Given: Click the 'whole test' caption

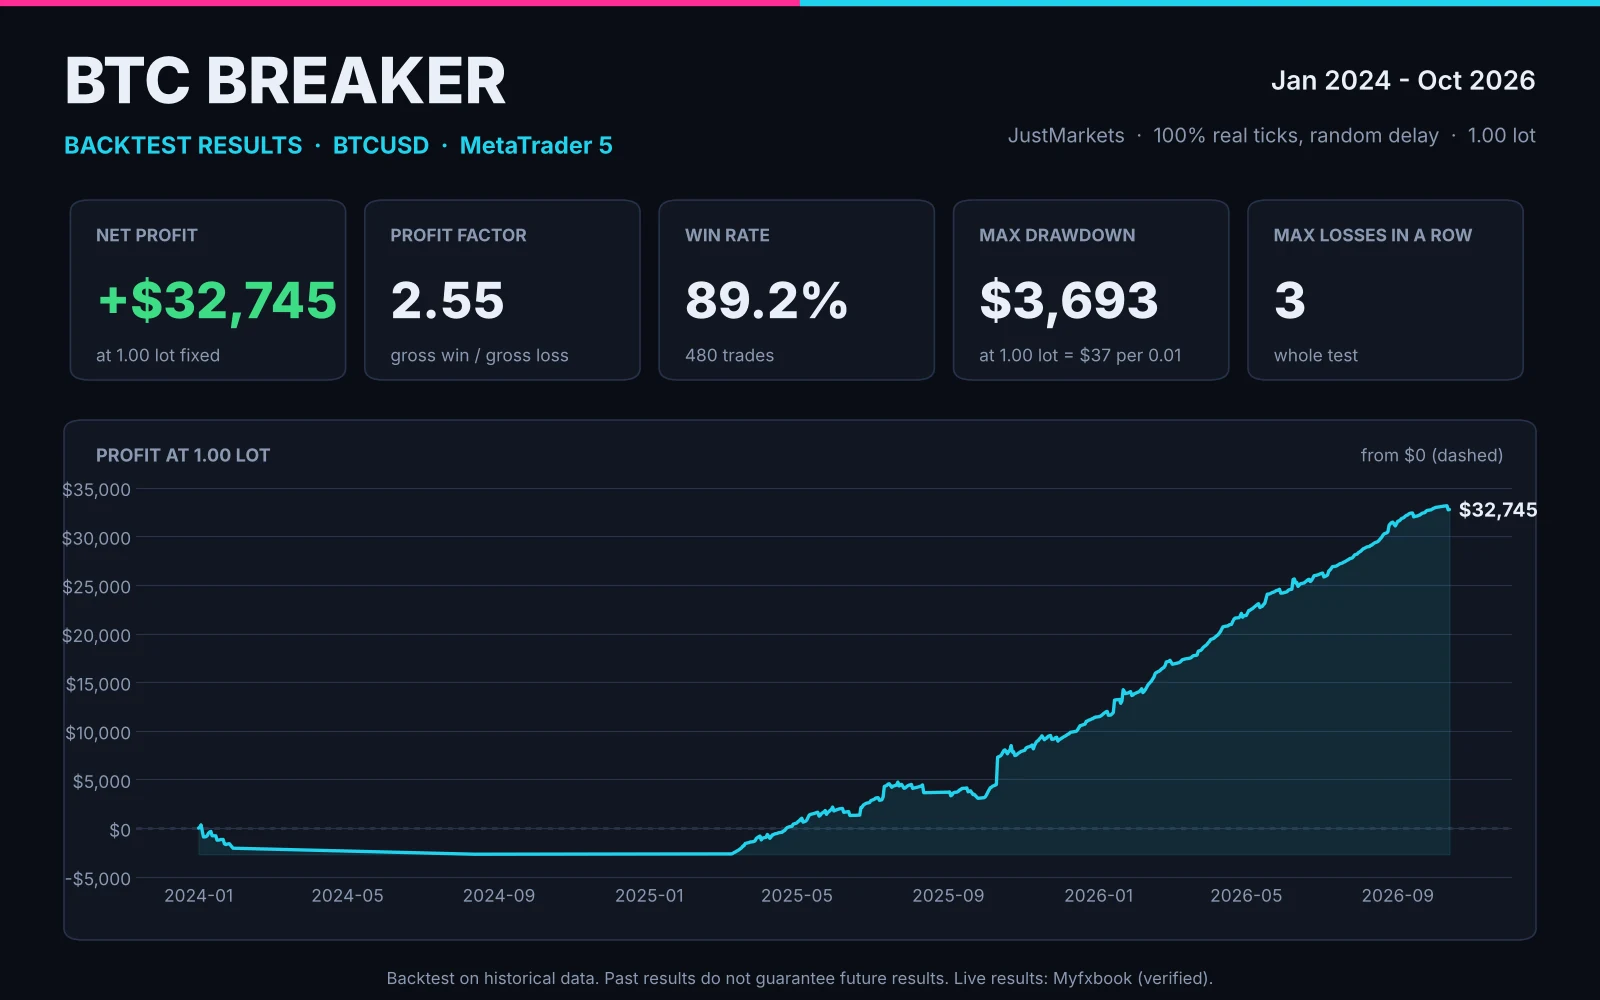Looking at the screenshot, I should pos(1316,355).
